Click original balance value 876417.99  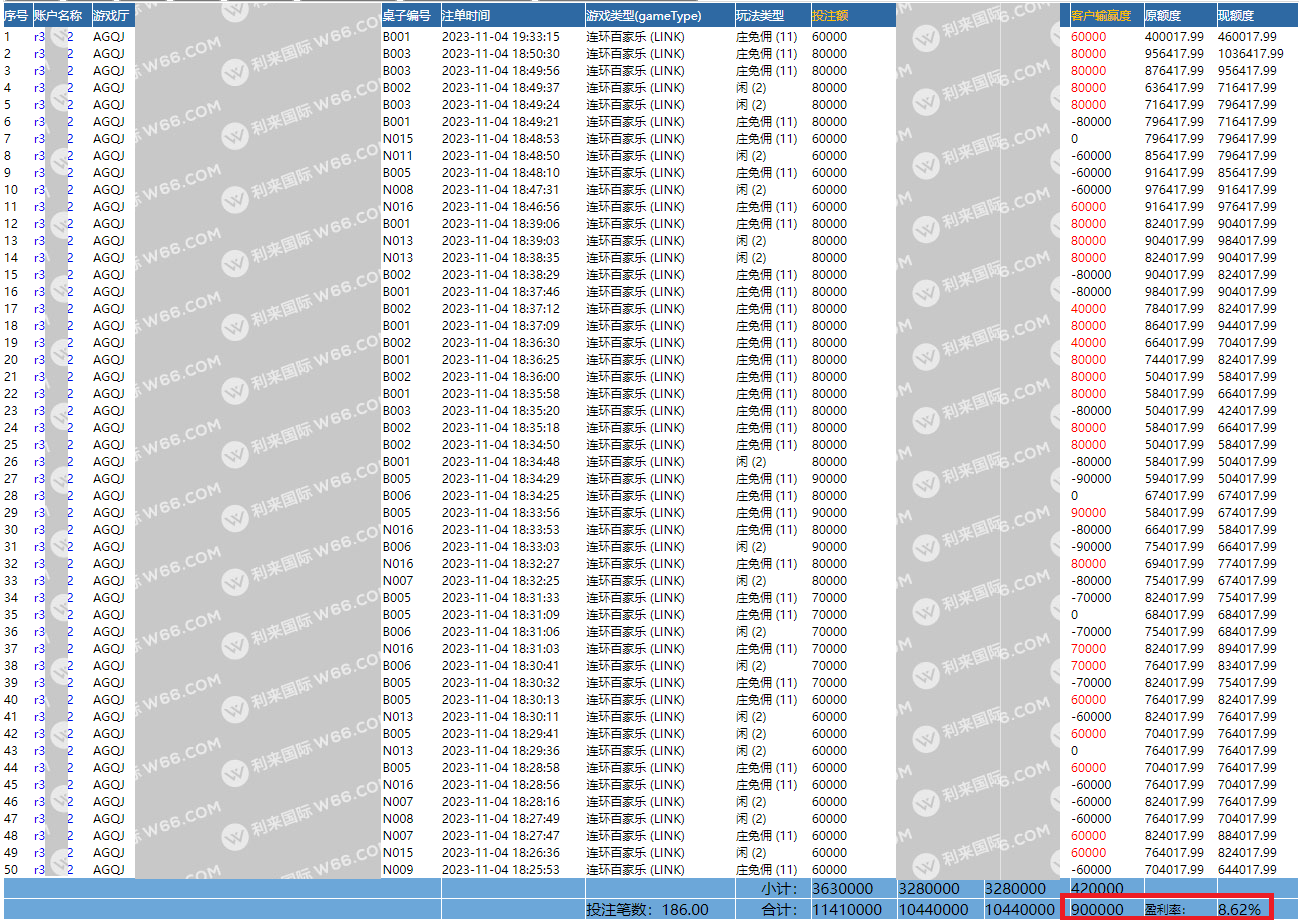pos(1175,71)
